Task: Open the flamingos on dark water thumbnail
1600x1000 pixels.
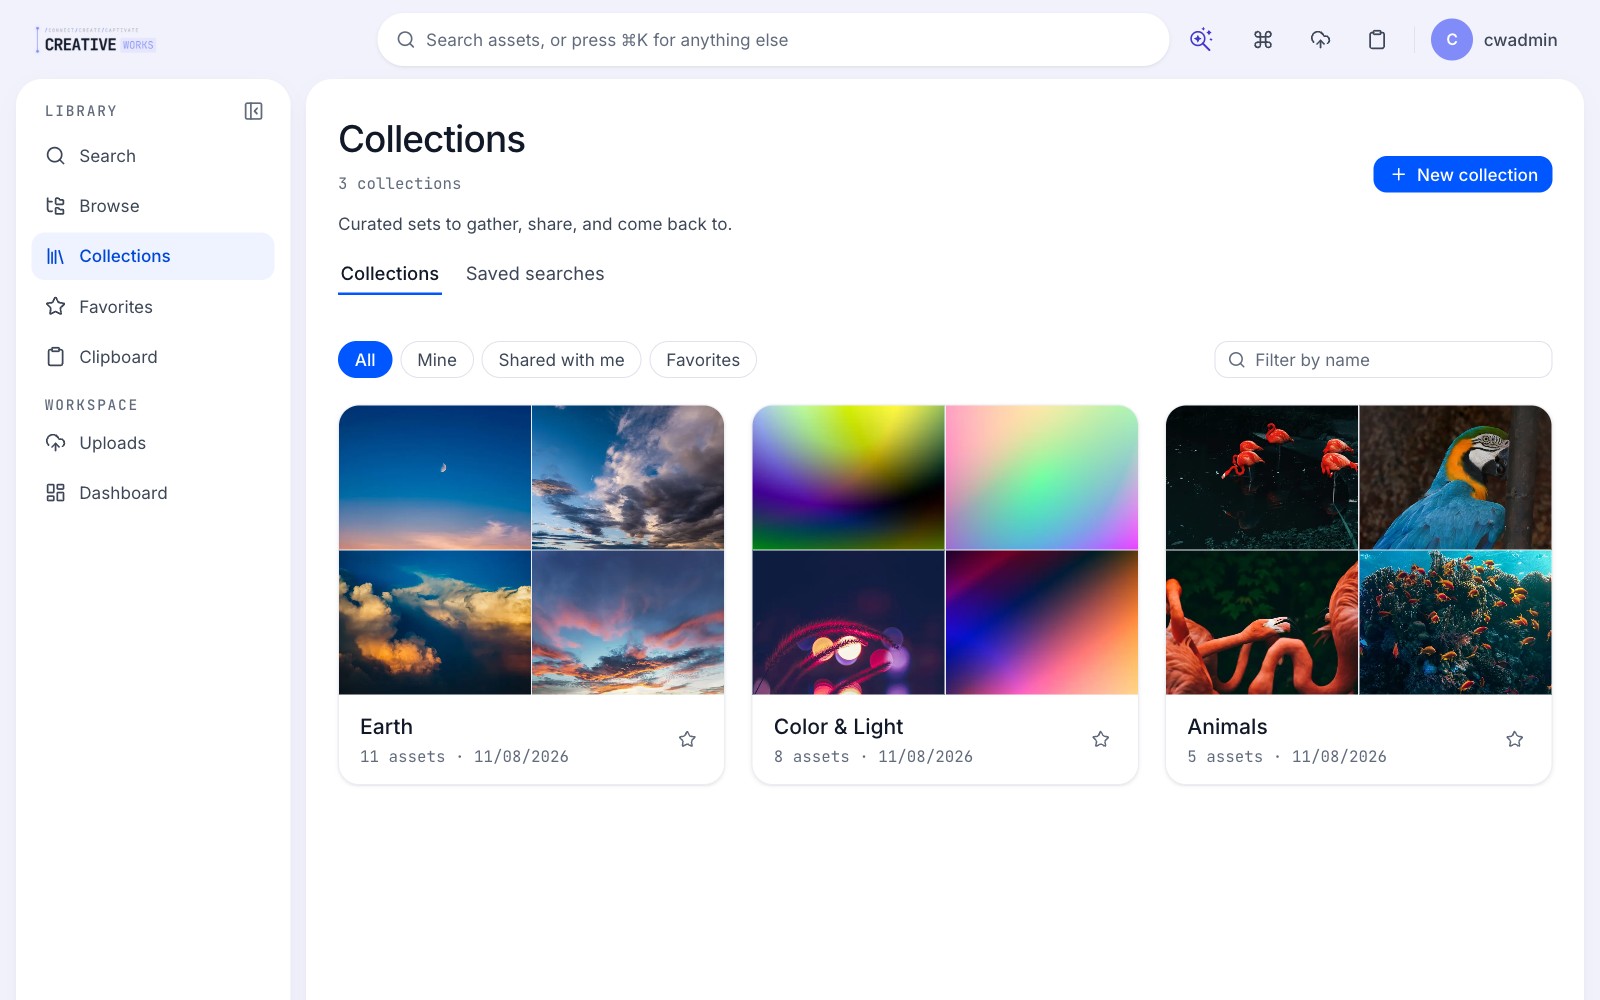Action: [1262, 477]
